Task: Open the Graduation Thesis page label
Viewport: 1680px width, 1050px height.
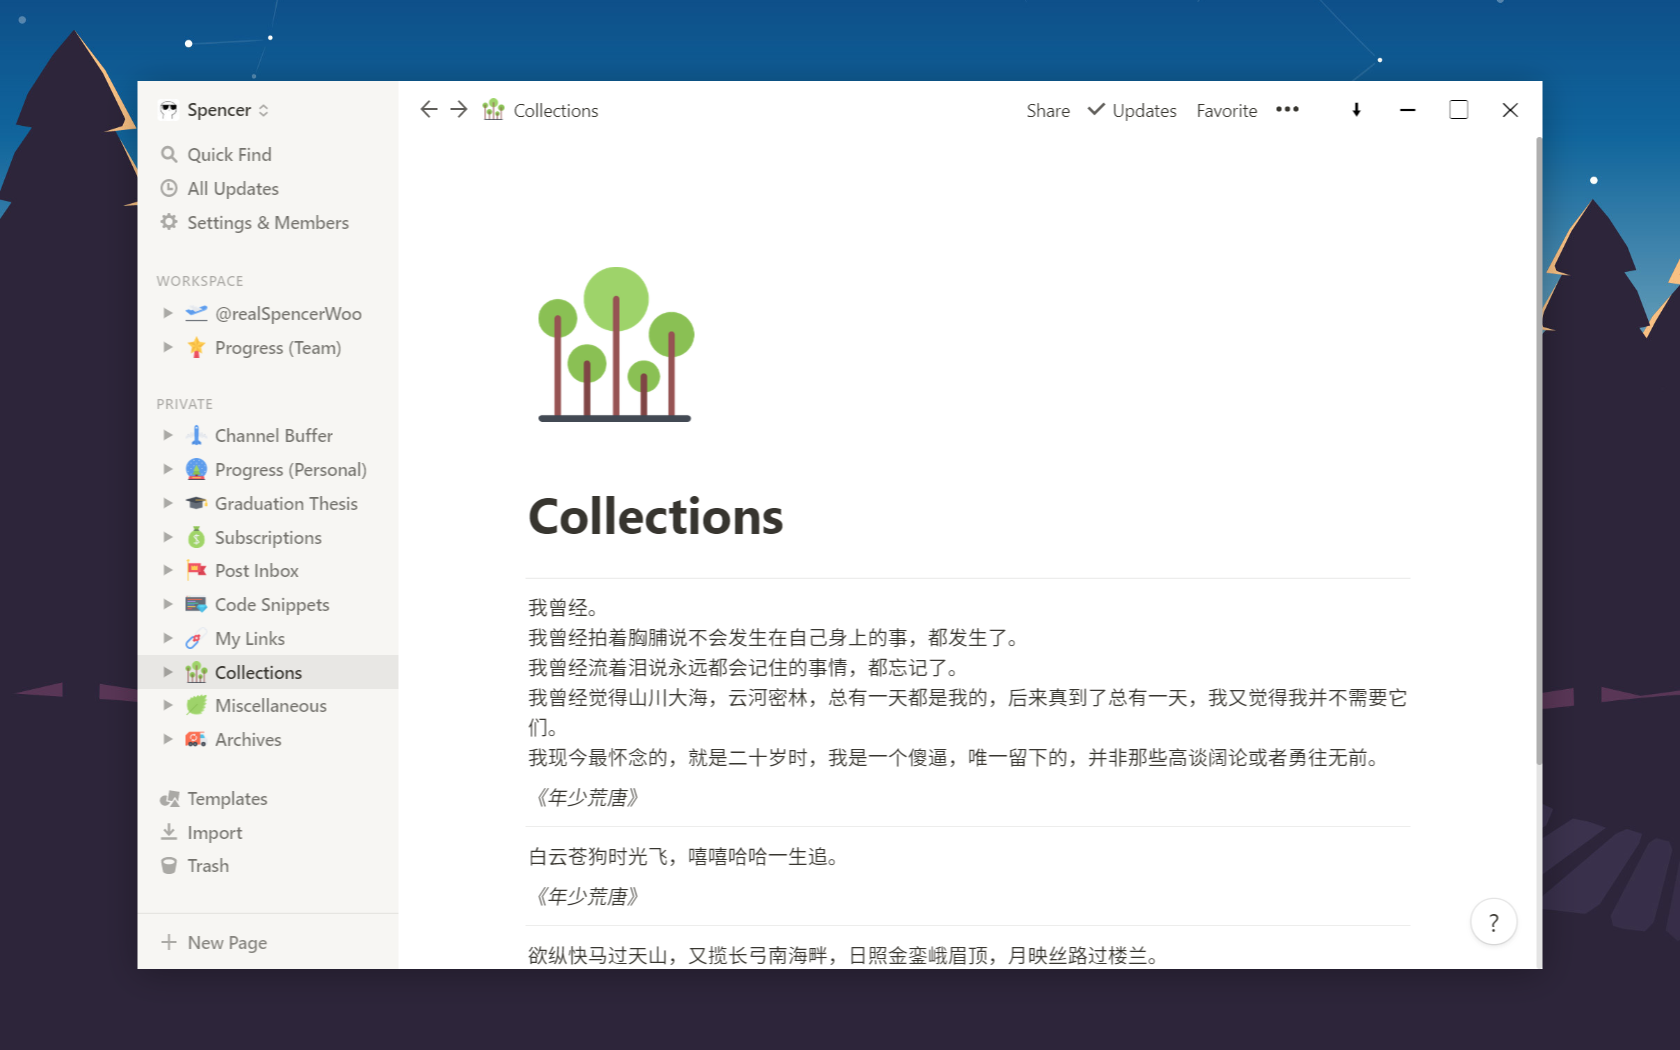Action: [x=286, y=503]
